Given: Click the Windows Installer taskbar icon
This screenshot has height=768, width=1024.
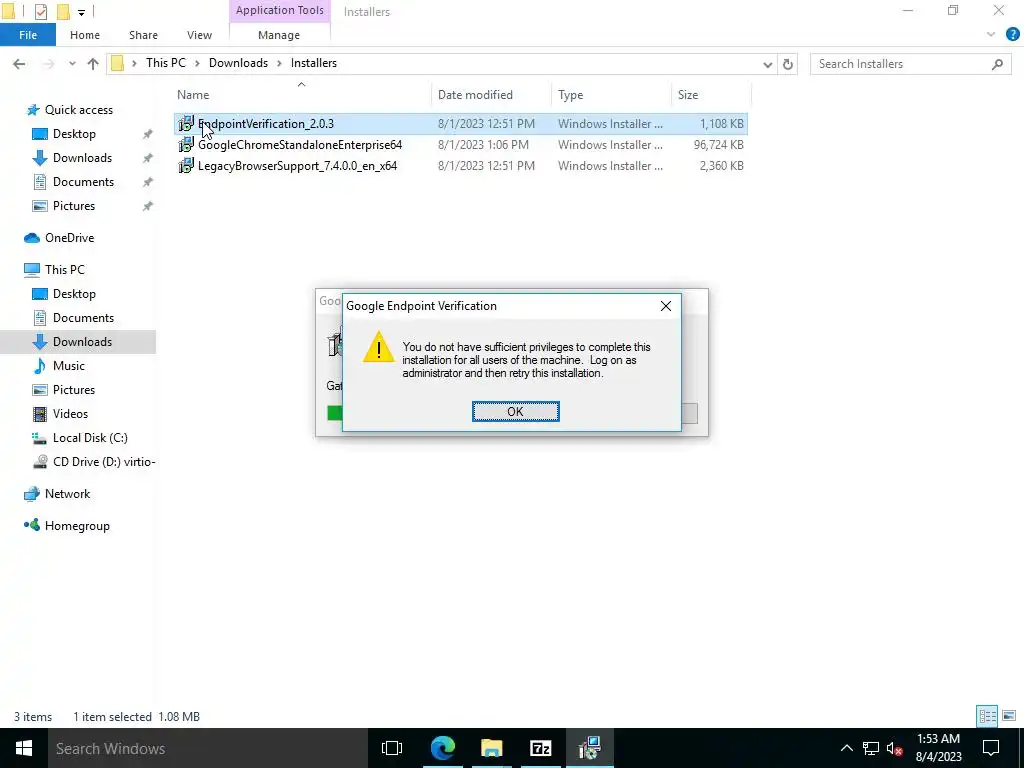Looking at the screenshot, I should 590,748.
